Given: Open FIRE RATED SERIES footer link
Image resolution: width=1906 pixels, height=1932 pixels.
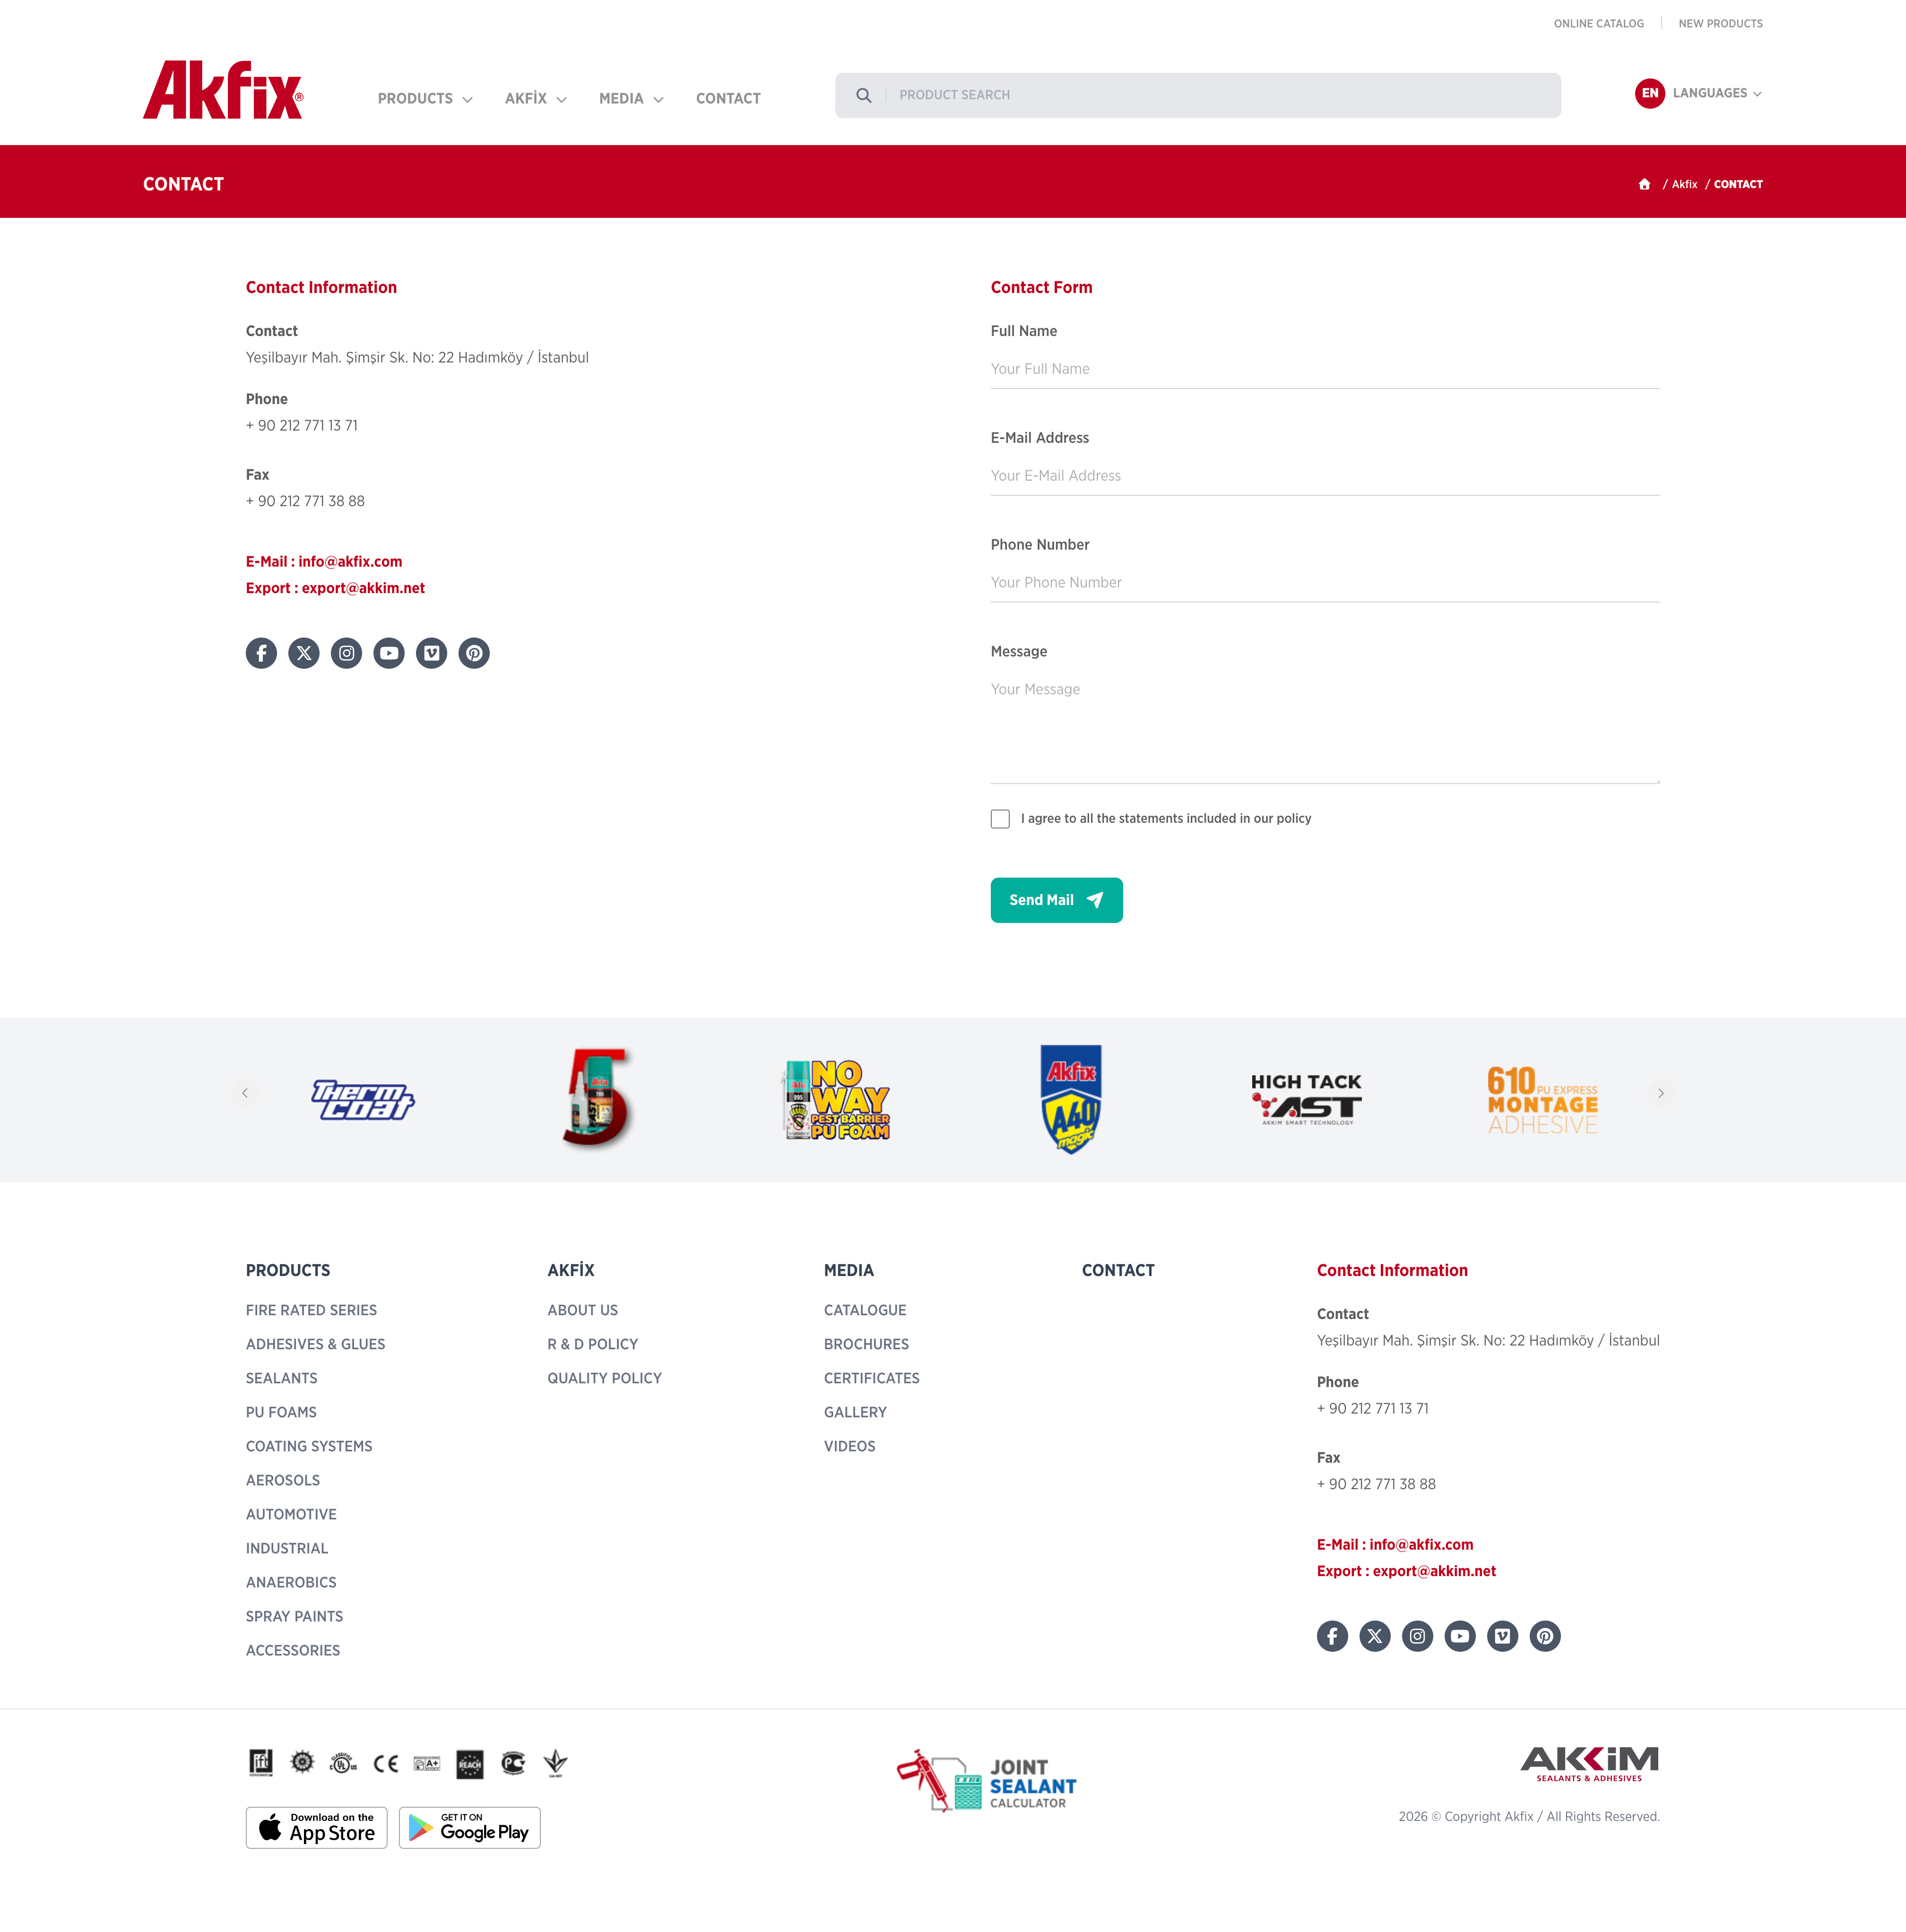Looking at the screenshot, I should tap(312, 1310).
